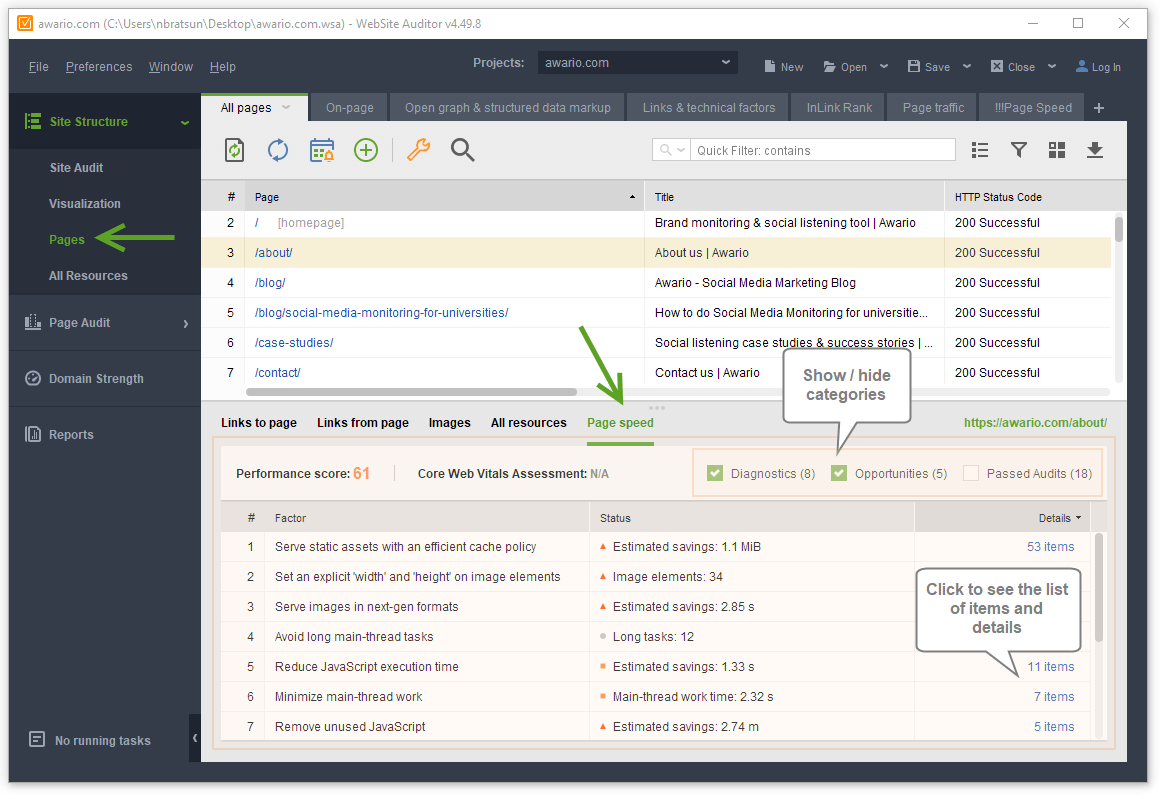Open the Projects dropdown showing awario.com
This screenshot has height=799, width=1163.
638,63
